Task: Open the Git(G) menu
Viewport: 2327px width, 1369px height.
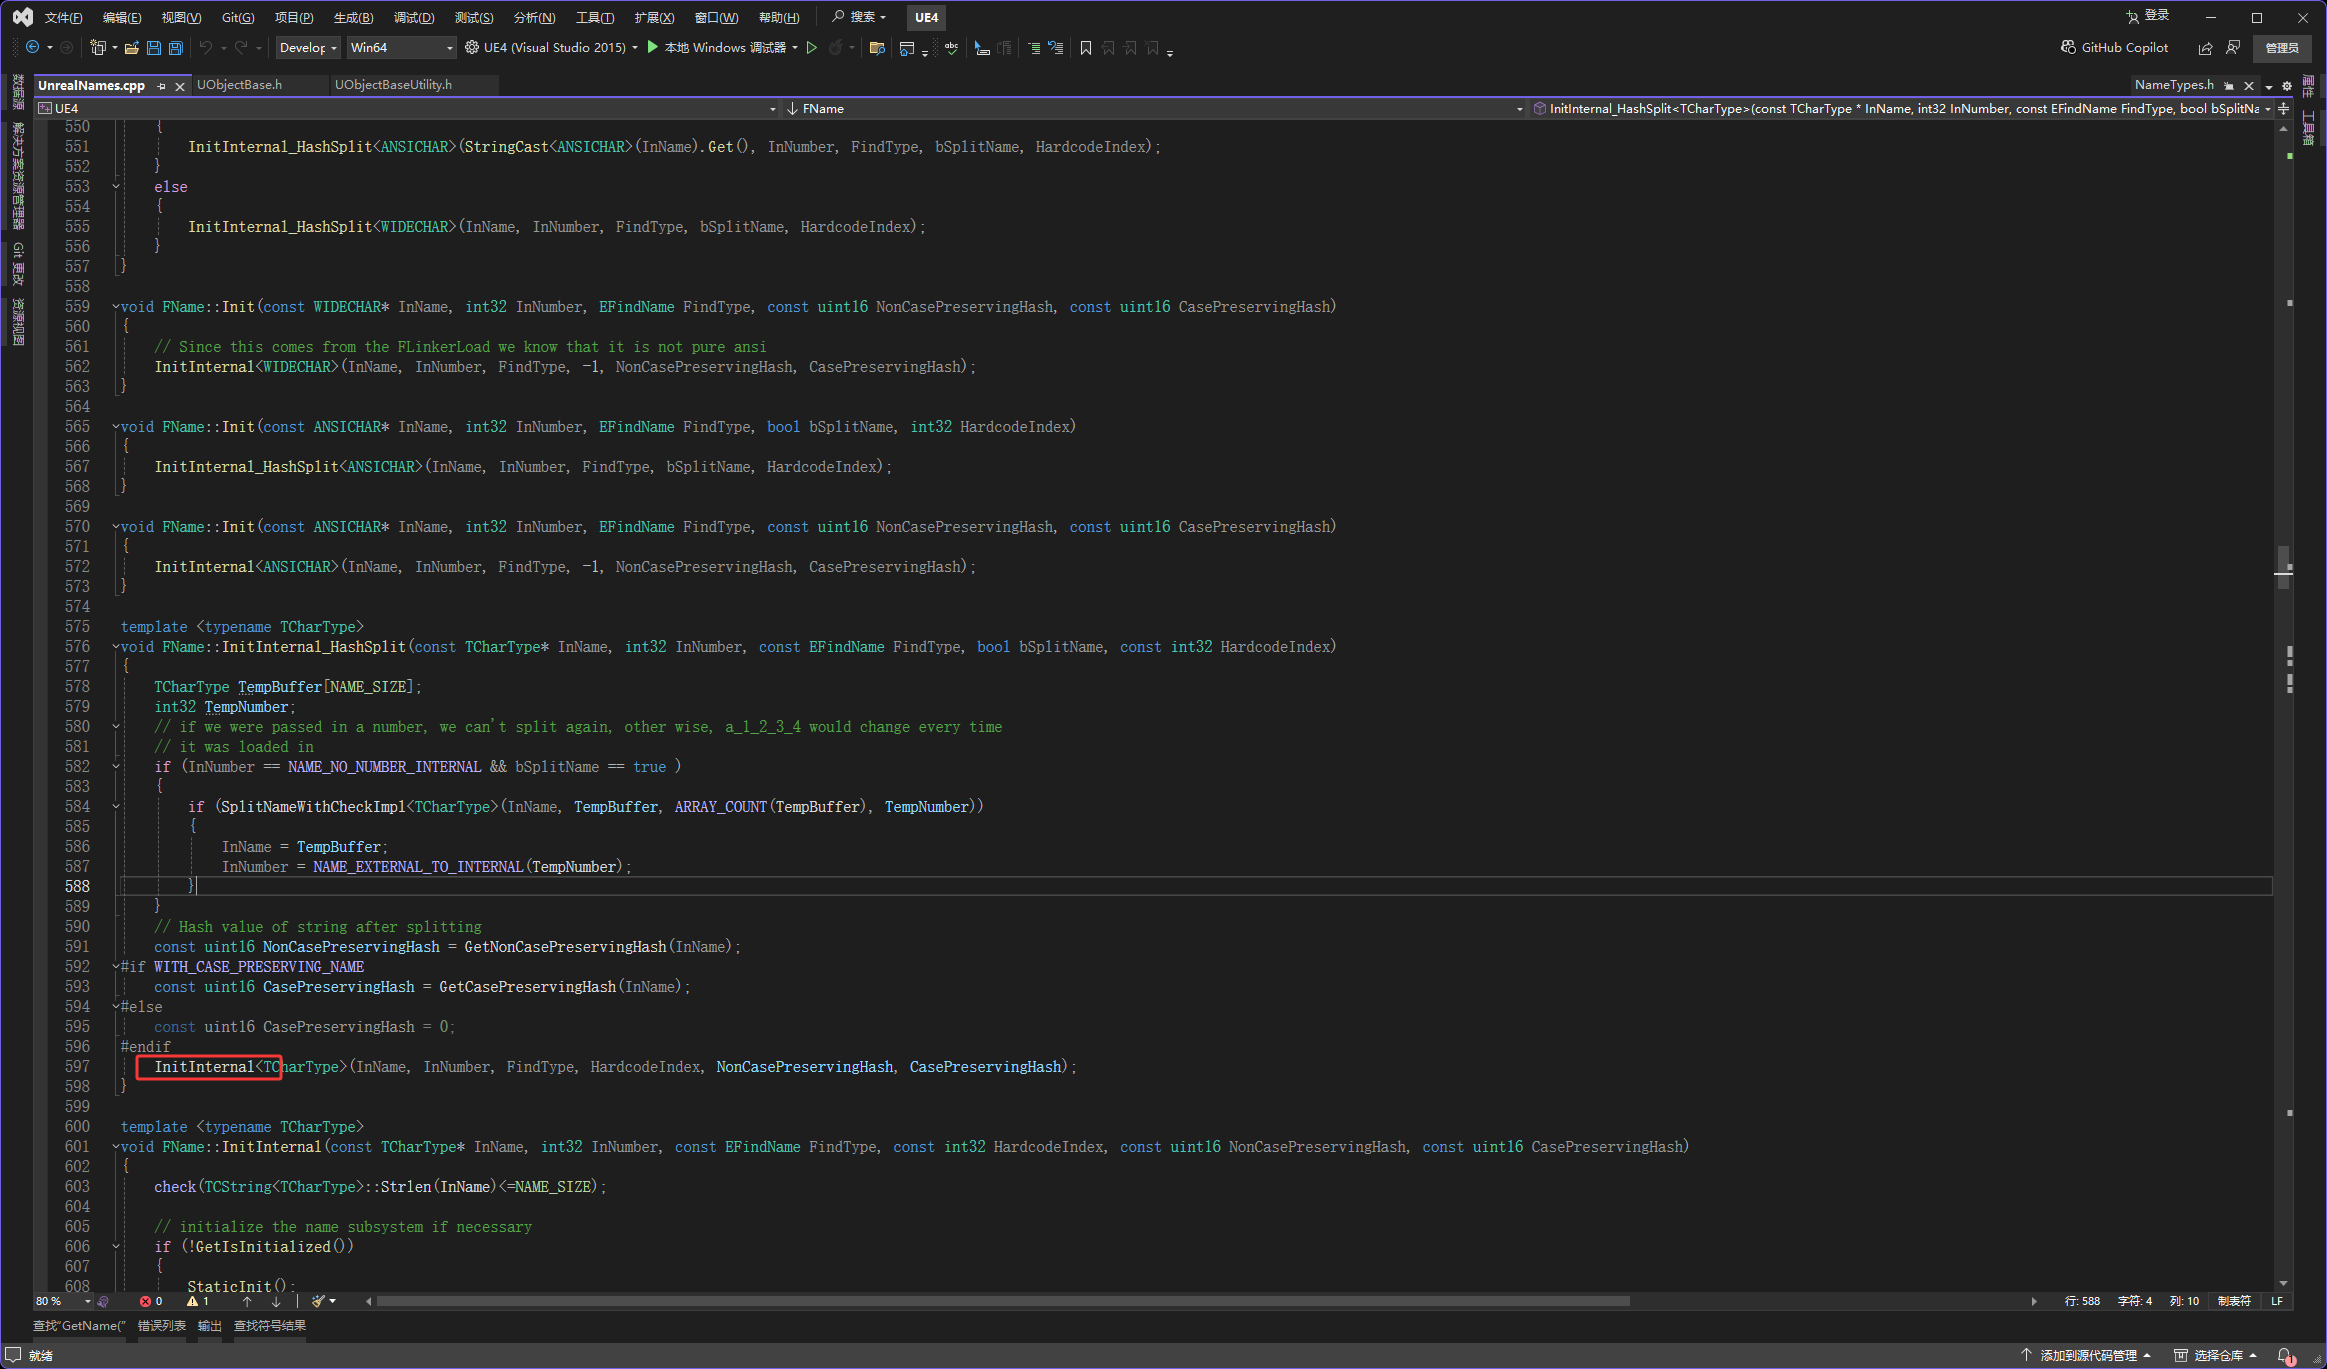Action: click(x=238, y=18)
